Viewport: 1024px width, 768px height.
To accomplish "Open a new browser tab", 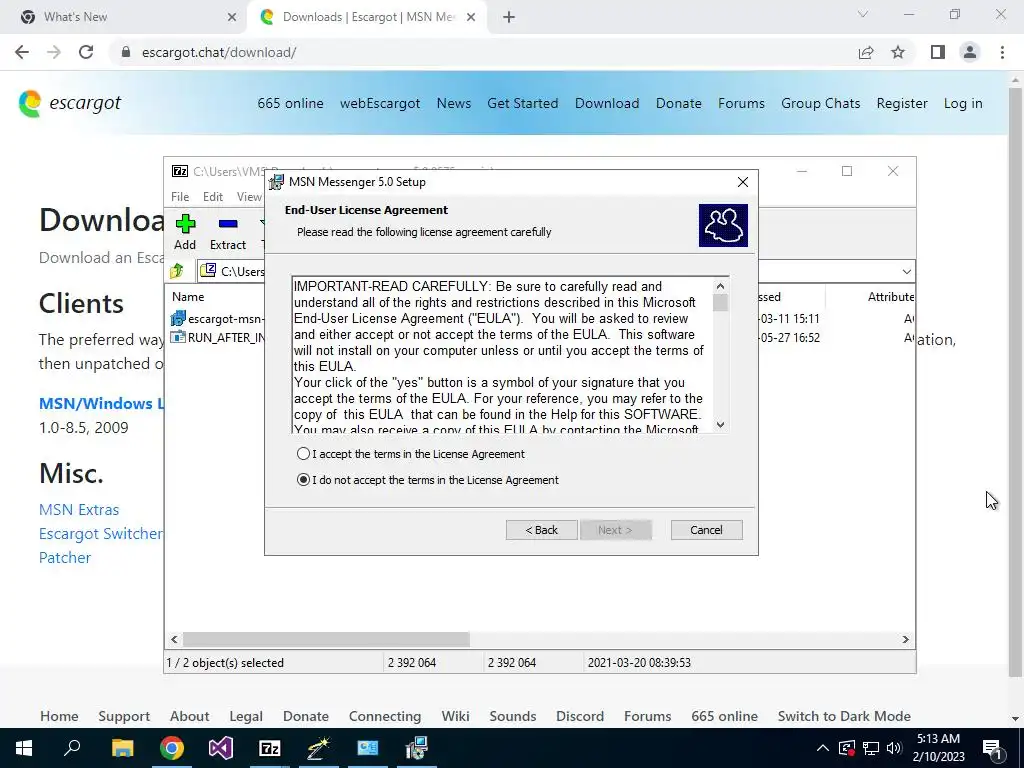I will pyautogui.click(x=509, y=17).
